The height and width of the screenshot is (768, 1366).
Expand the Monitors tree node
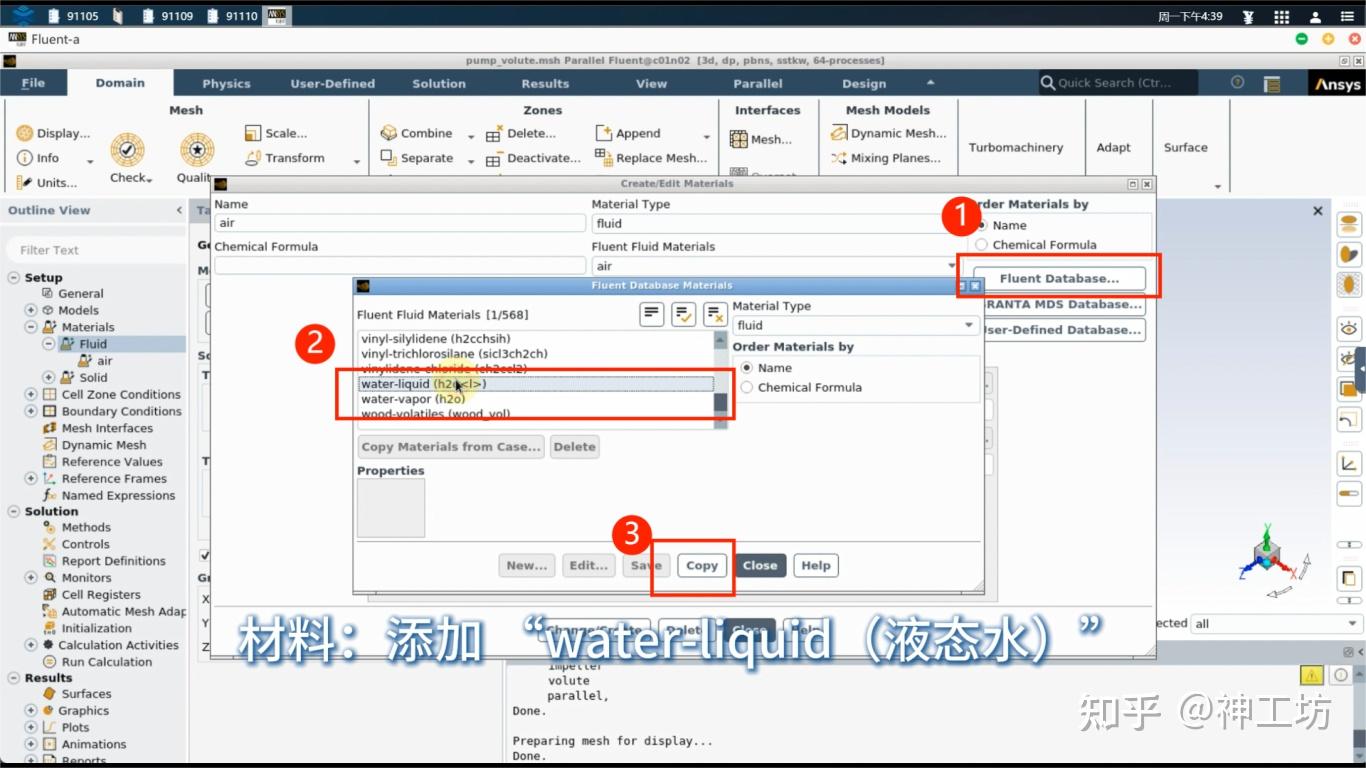tap(31, 578)
